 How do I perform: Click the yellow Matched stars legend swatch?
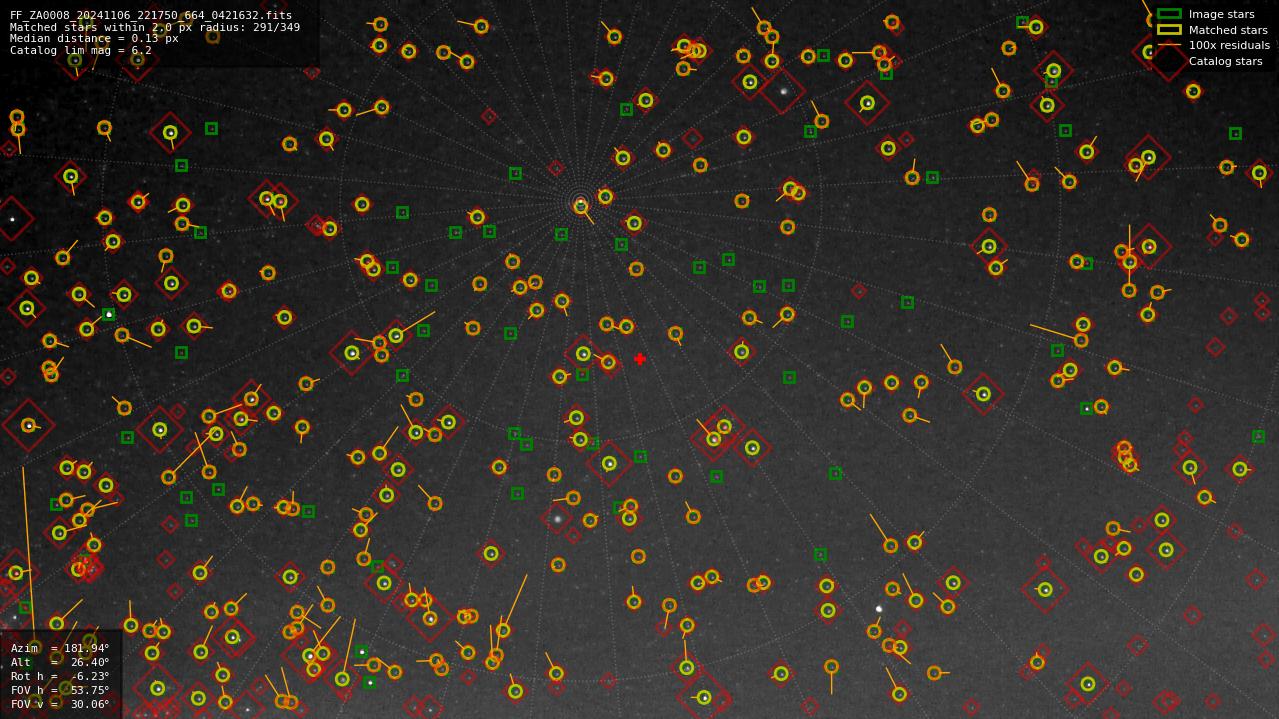coord(1169,30)
